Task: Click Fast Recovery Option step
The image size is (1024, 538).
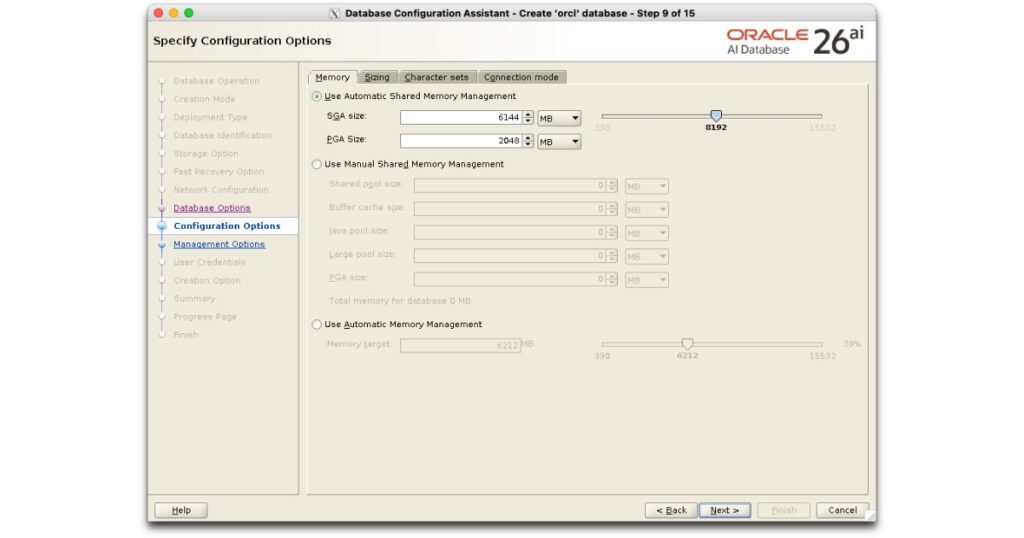Action: click(219, 172)
